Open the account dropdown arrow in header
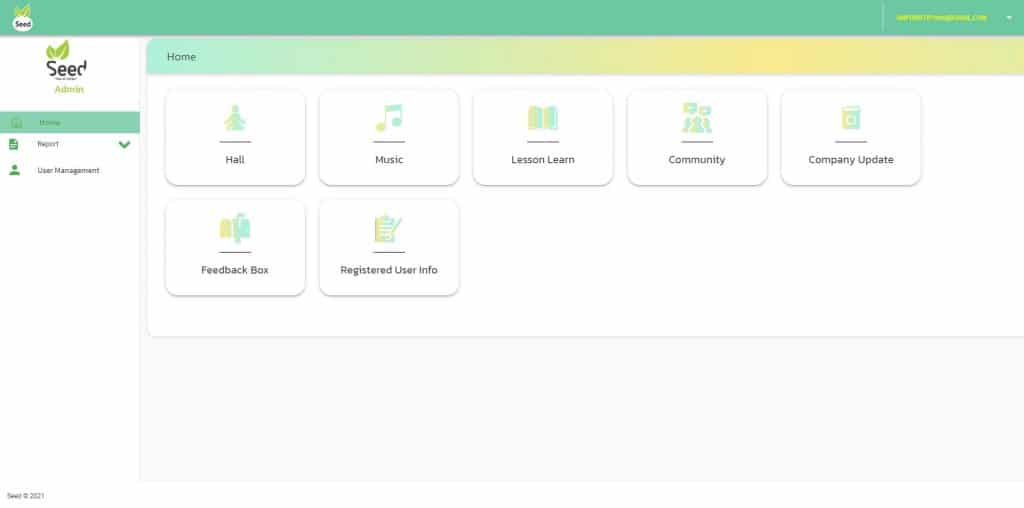The height and width of the screenshot is (508, 1024). tap(1008, 18)
